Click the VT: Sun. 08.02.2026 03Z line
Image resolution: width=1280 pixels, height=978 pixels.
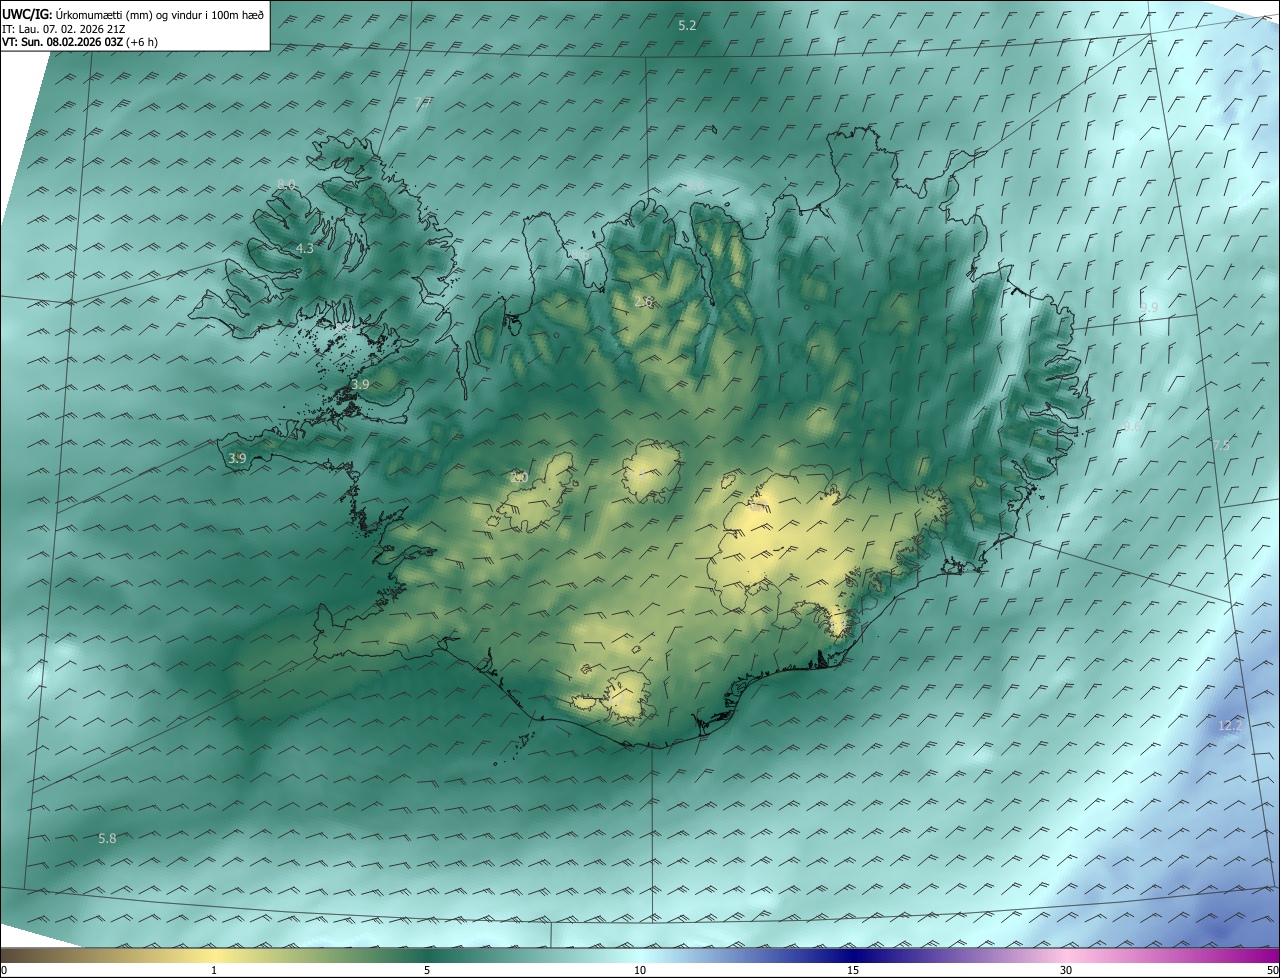tap(80, 42)
